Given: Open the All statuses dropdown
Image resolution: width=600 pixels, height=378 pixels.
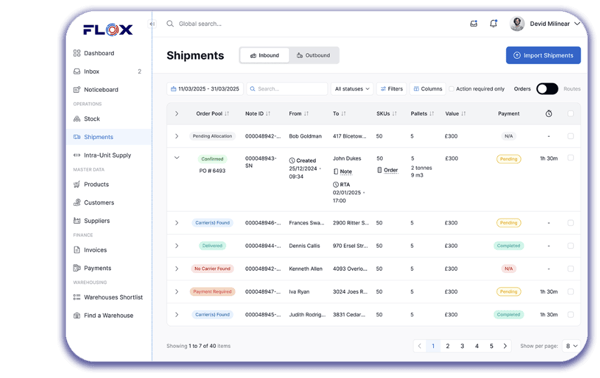Looking at the screenshot, I should [x=352, y=89].
